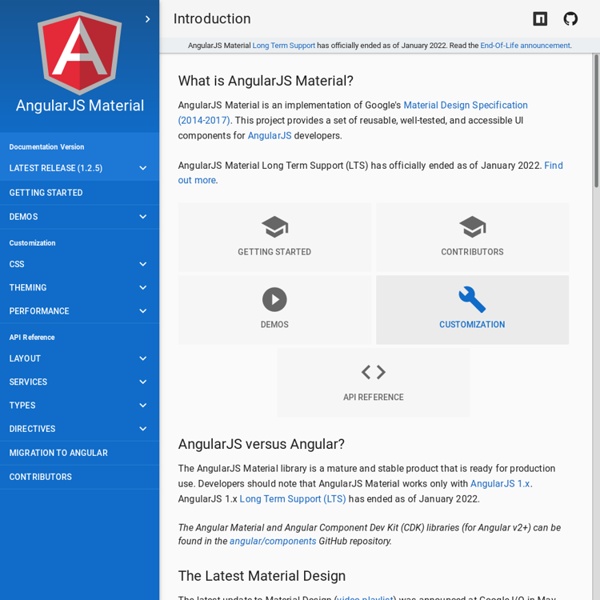Expand the Theming section chevron
The image size is (600, 600).
(143, 287)
